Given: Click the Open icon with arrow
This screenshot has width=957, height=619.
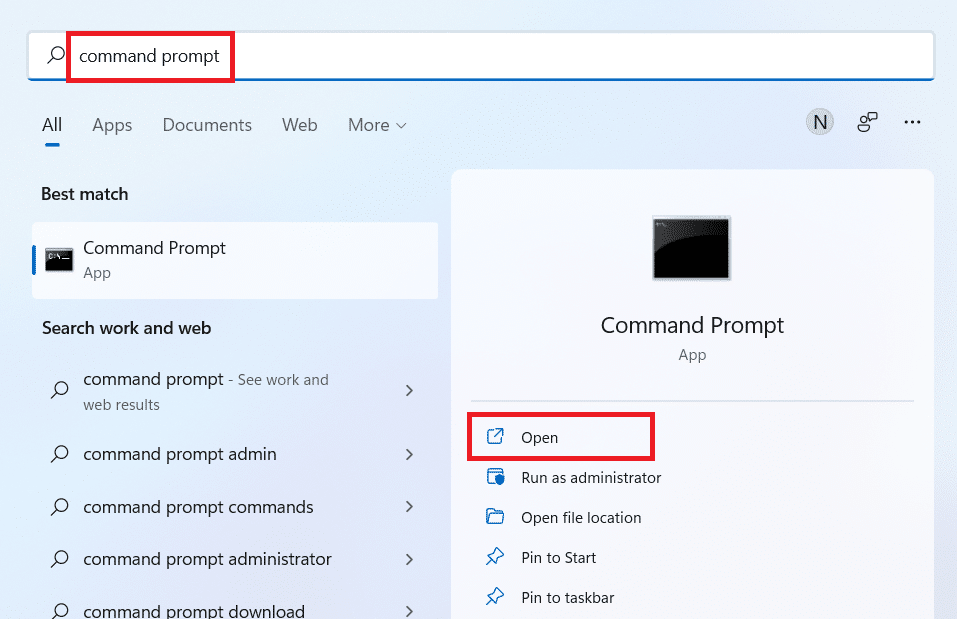Looking at the screenshot, I should pos(495,436).
